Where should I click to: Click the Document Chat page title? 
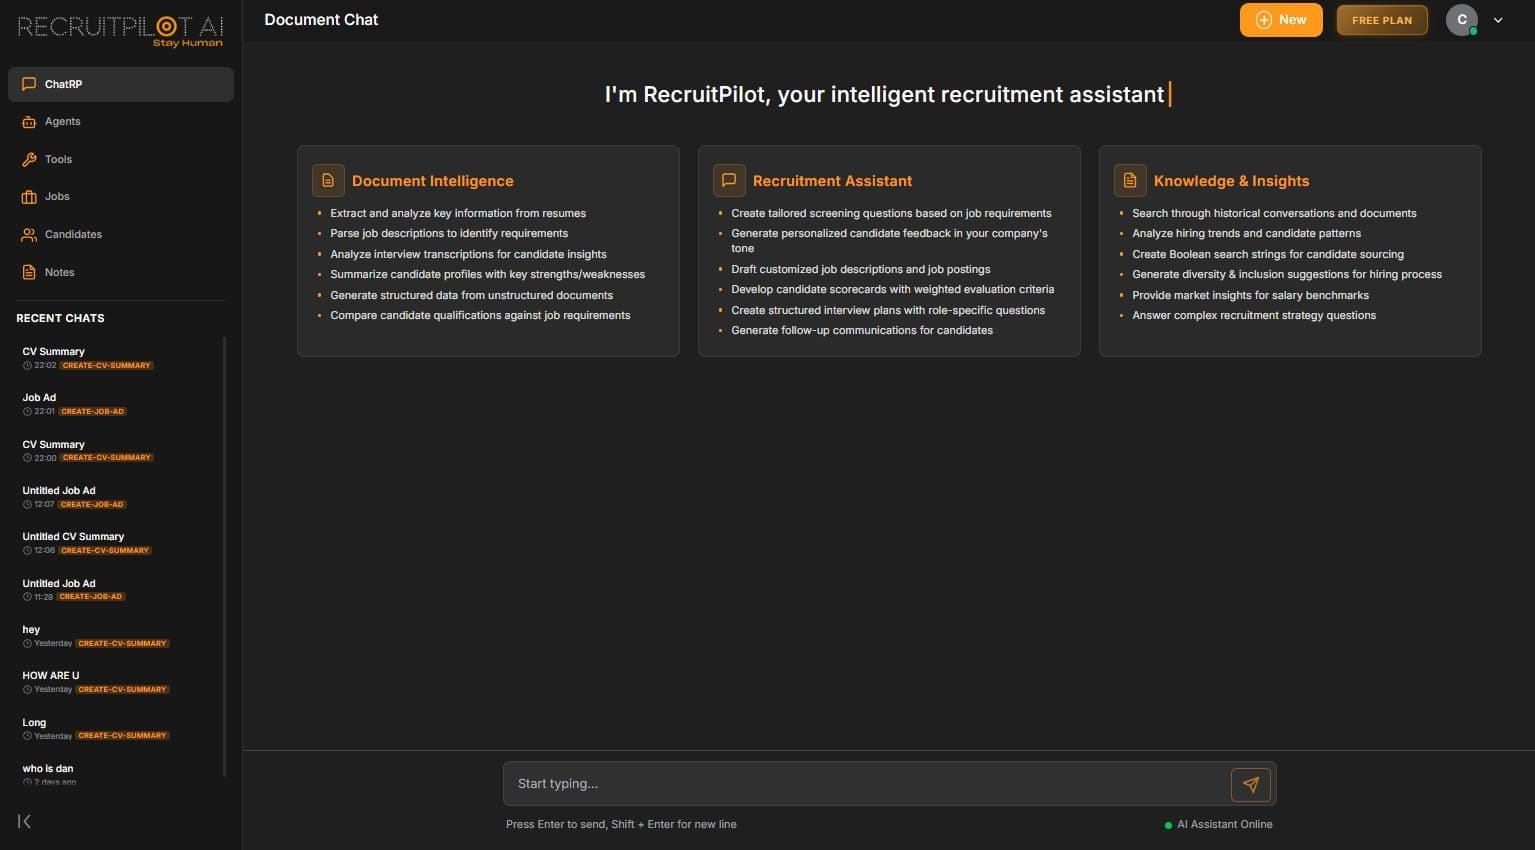click(321, 20)
